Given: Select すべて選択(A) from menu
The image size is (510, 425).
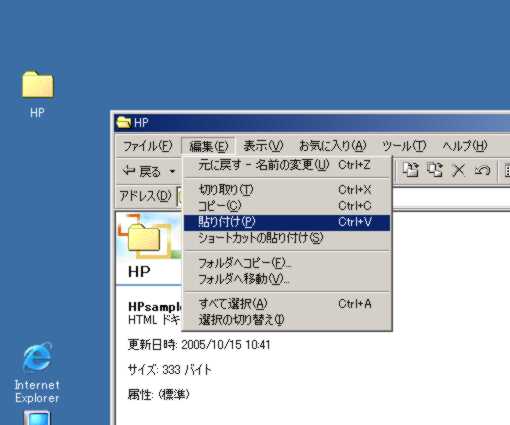Looking at the screenshot, I should [287, 304].
